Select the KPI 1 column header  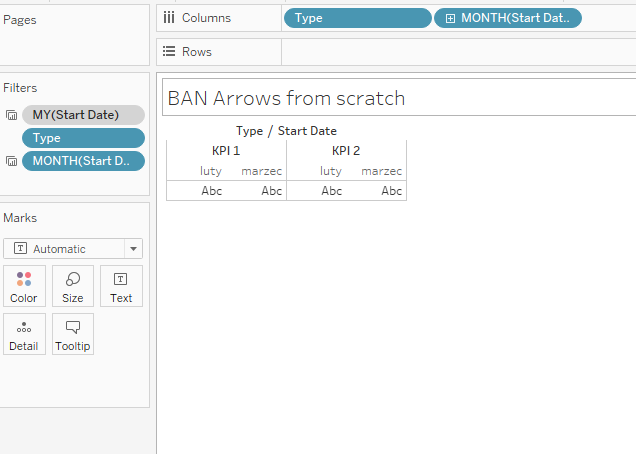(226, 151)
